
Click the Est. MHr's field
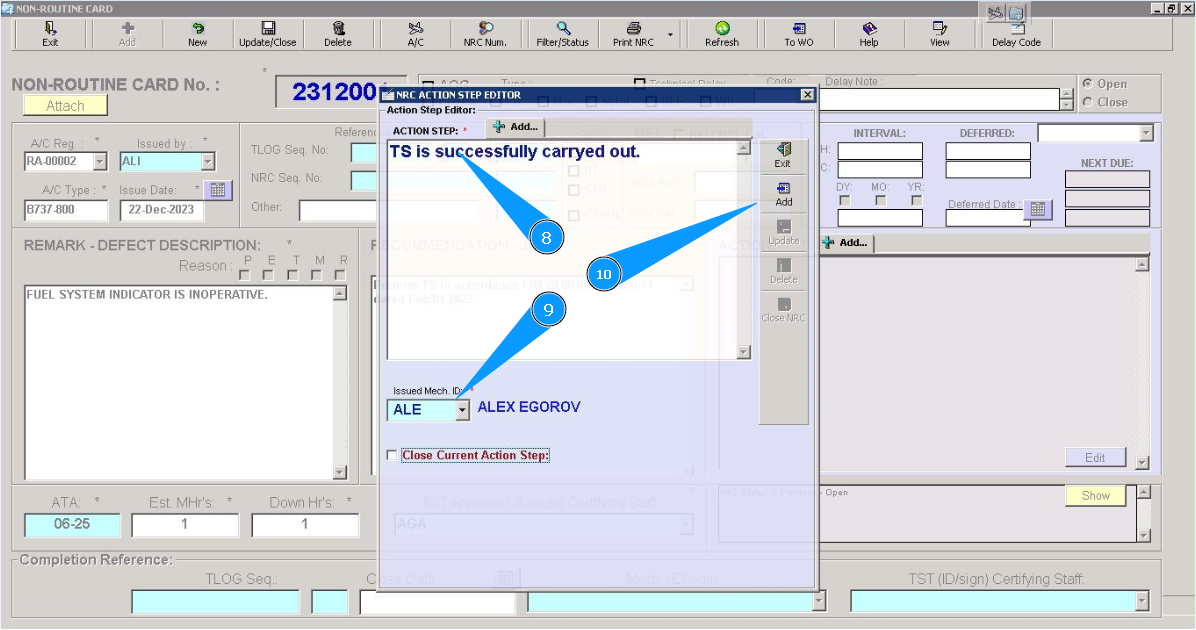(185, 525)
